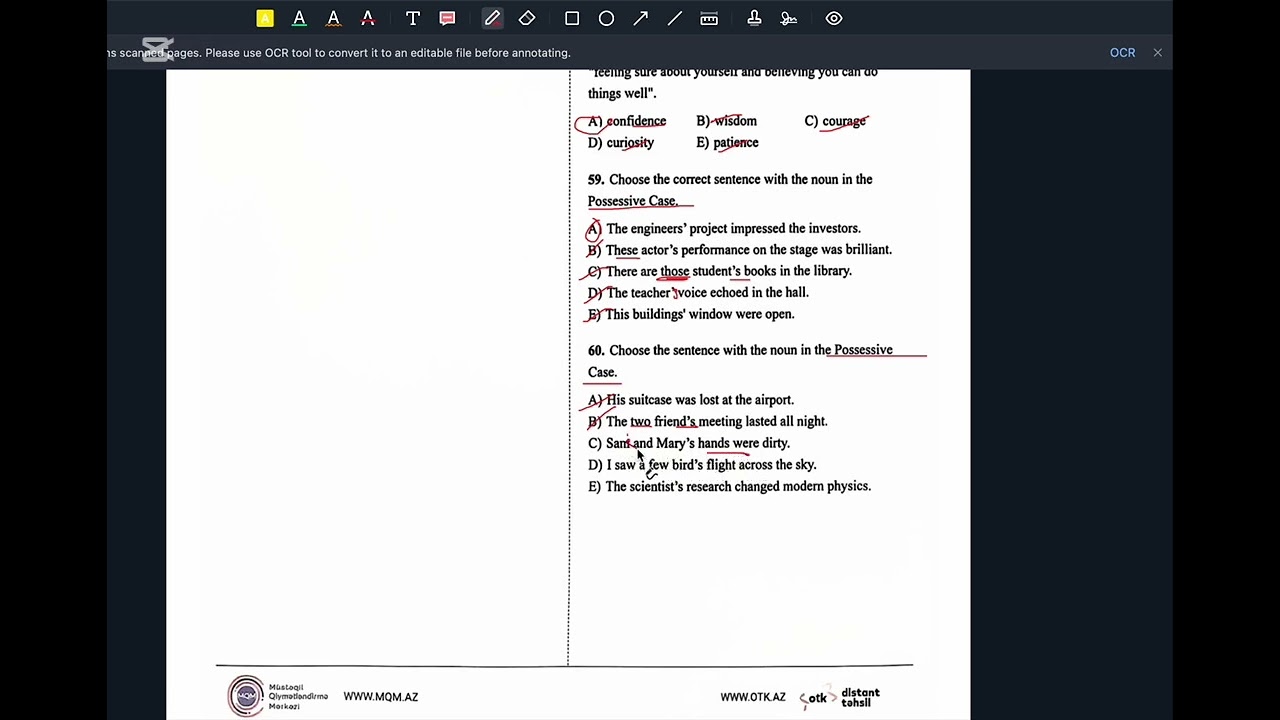Click question 59 prompt text

[x=730, y=190]
